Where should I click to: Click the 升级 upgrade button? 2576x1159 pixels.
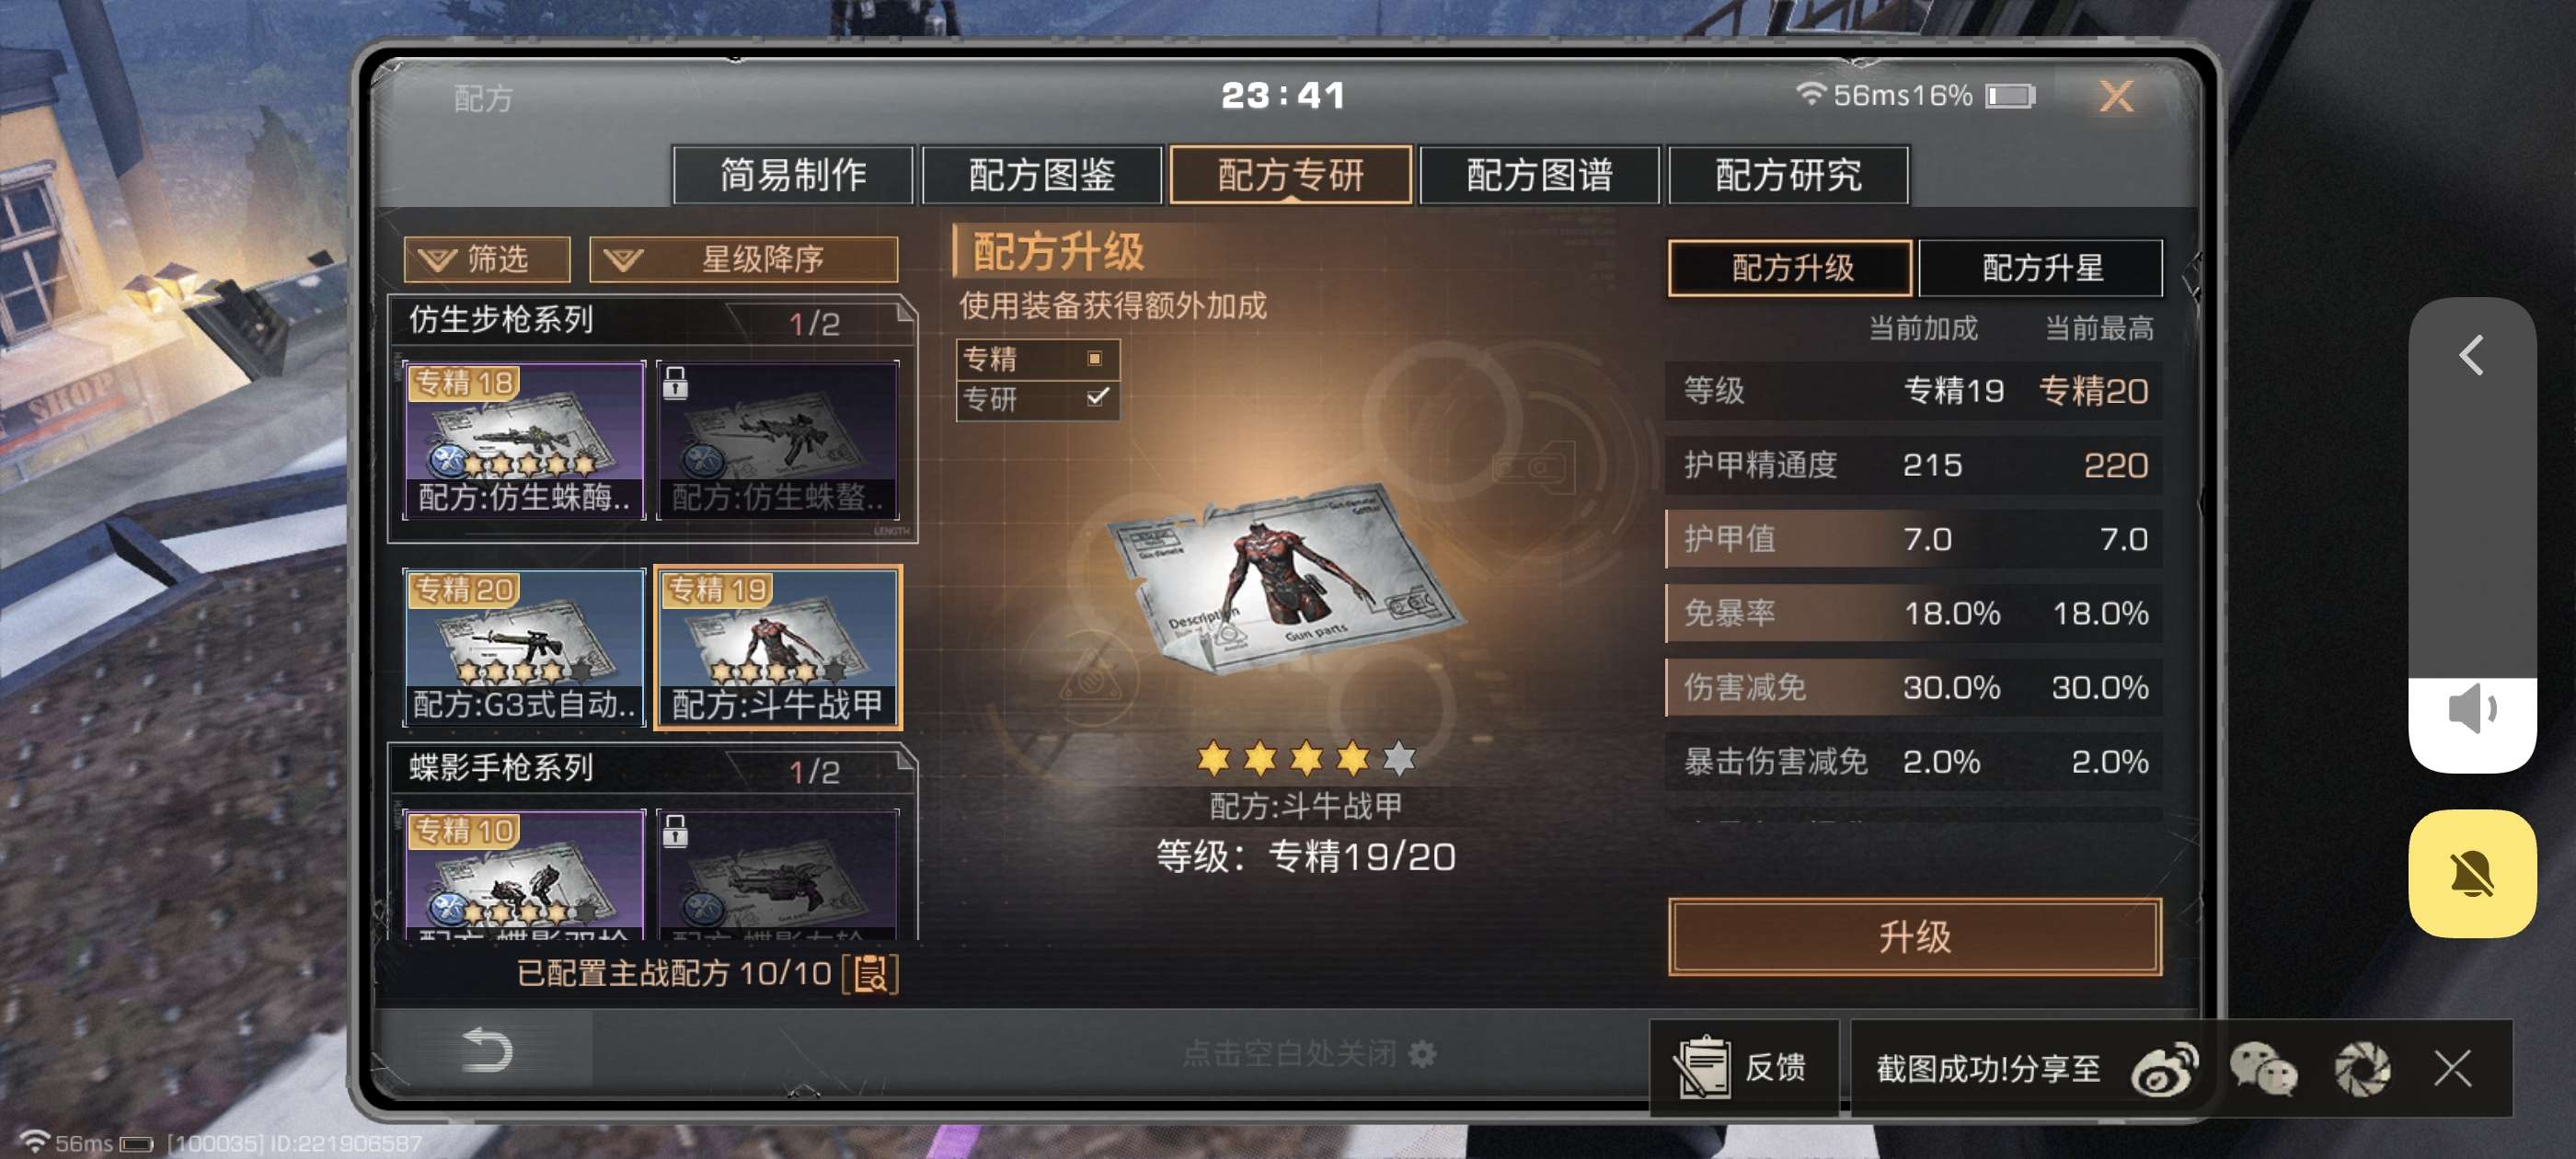pyautogui.click(x=1914, y=936)
